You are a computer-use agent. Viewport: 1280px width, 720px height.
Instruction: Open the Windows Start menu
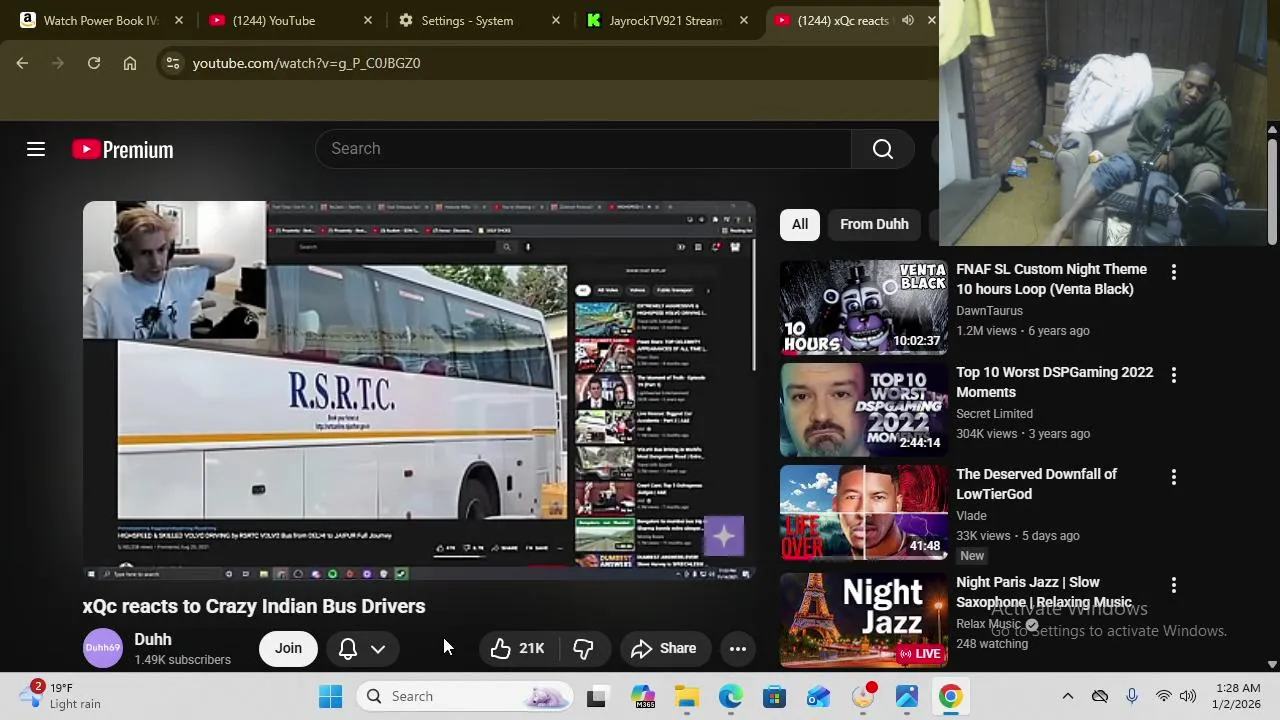pos(331,696)
